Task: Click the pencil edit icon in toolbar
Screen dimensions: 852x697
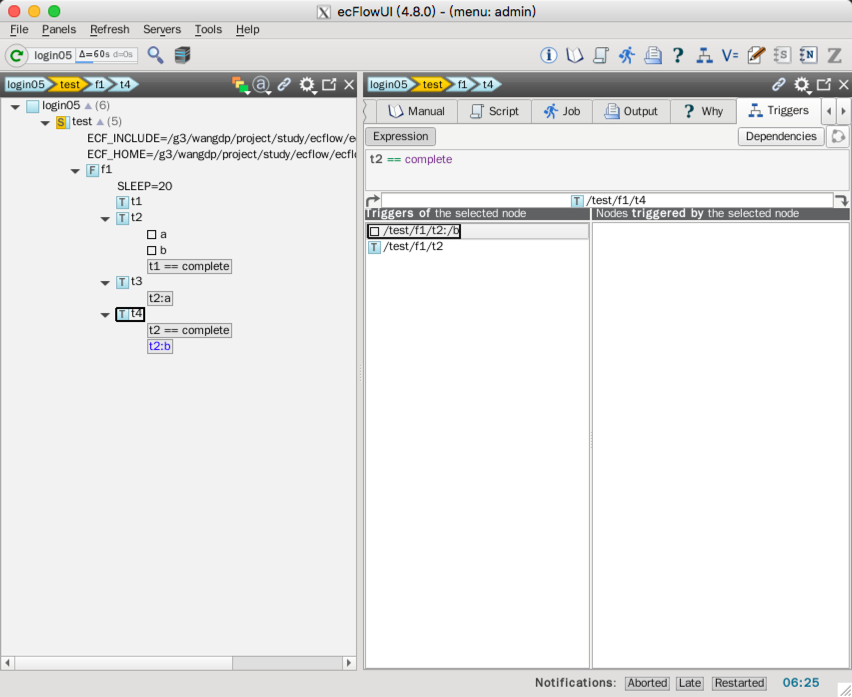Action: 756,56
